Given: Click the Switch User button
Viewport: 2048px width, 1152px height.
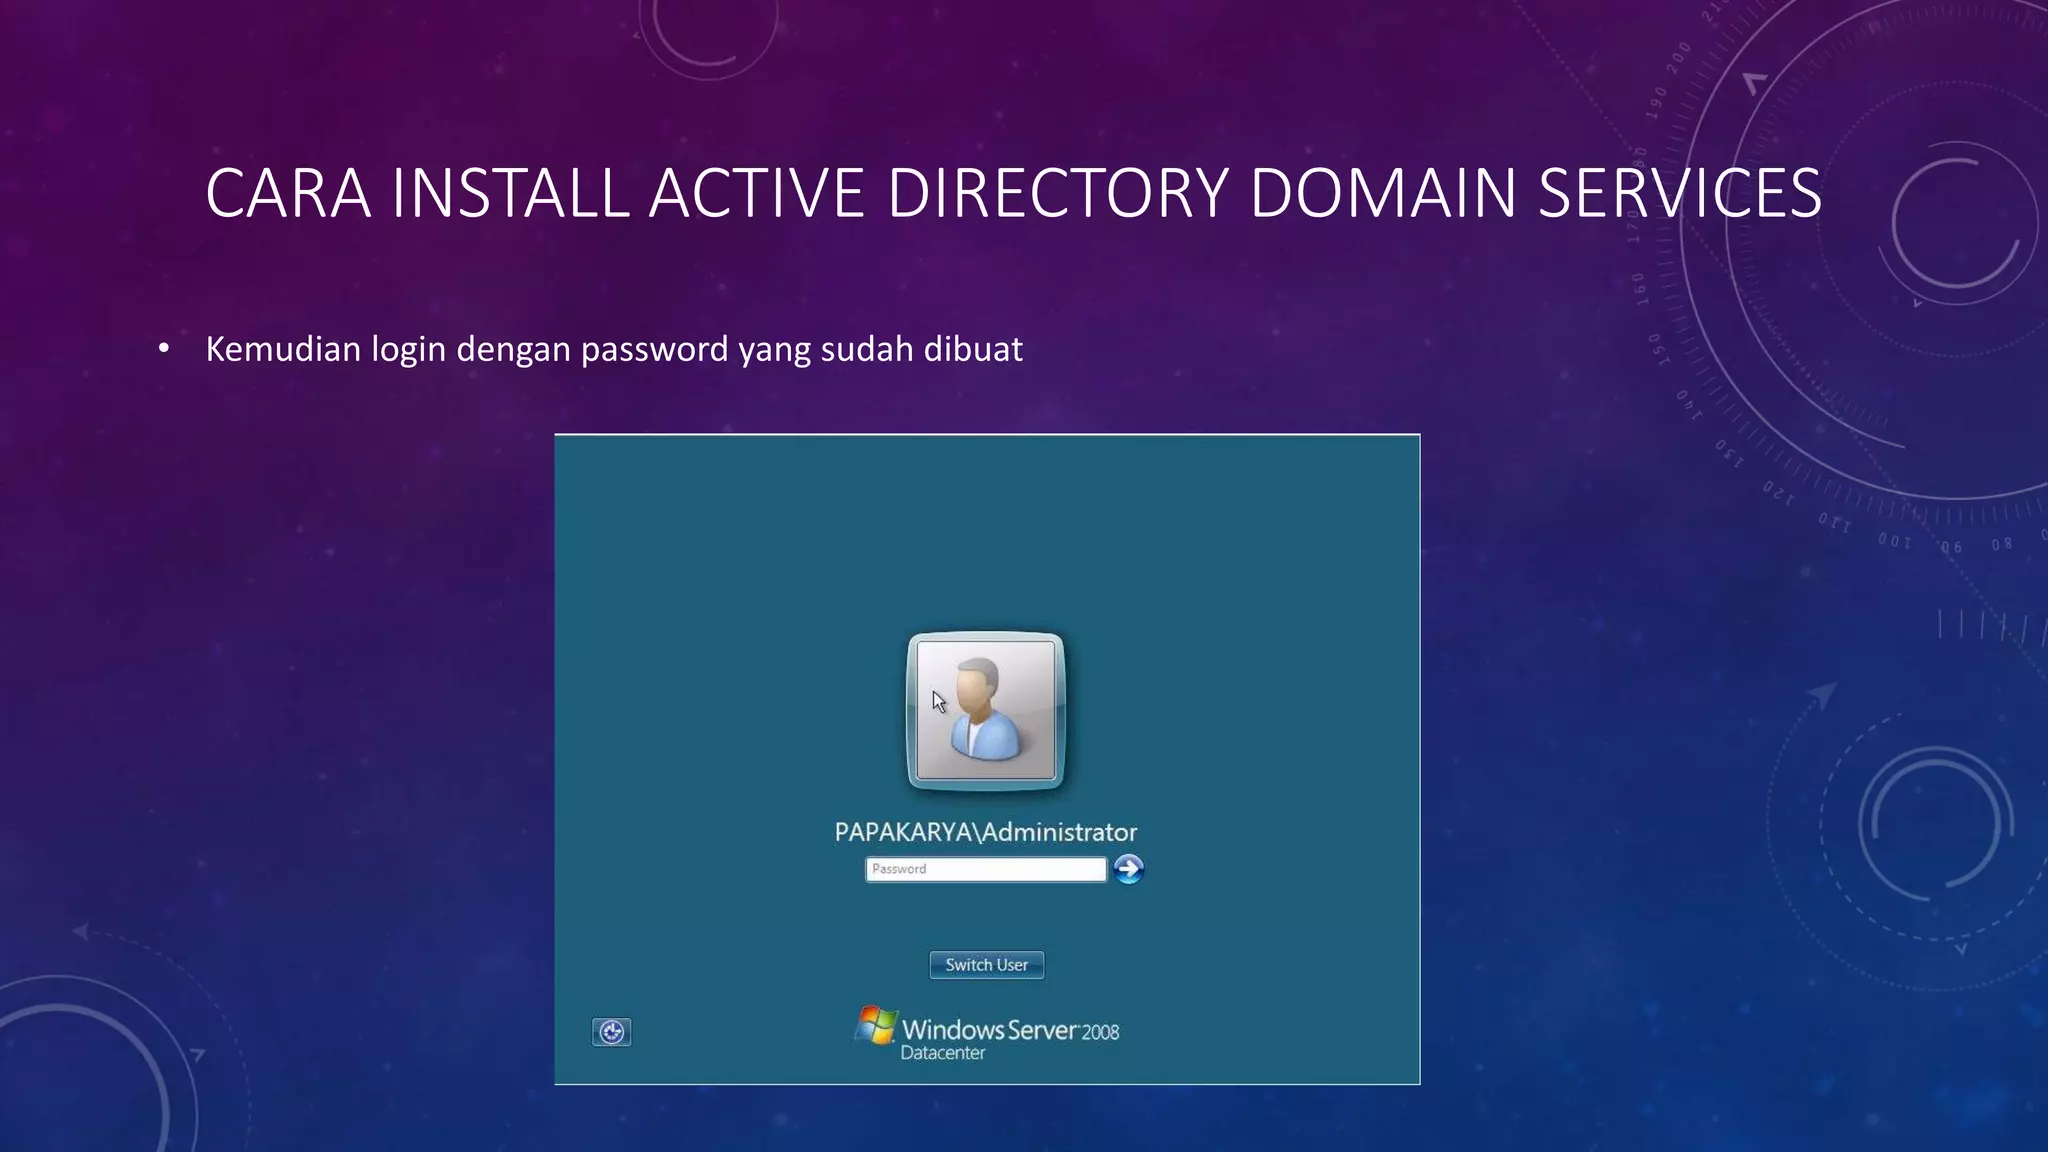Looking at the screenshot, I should point(987,965).
